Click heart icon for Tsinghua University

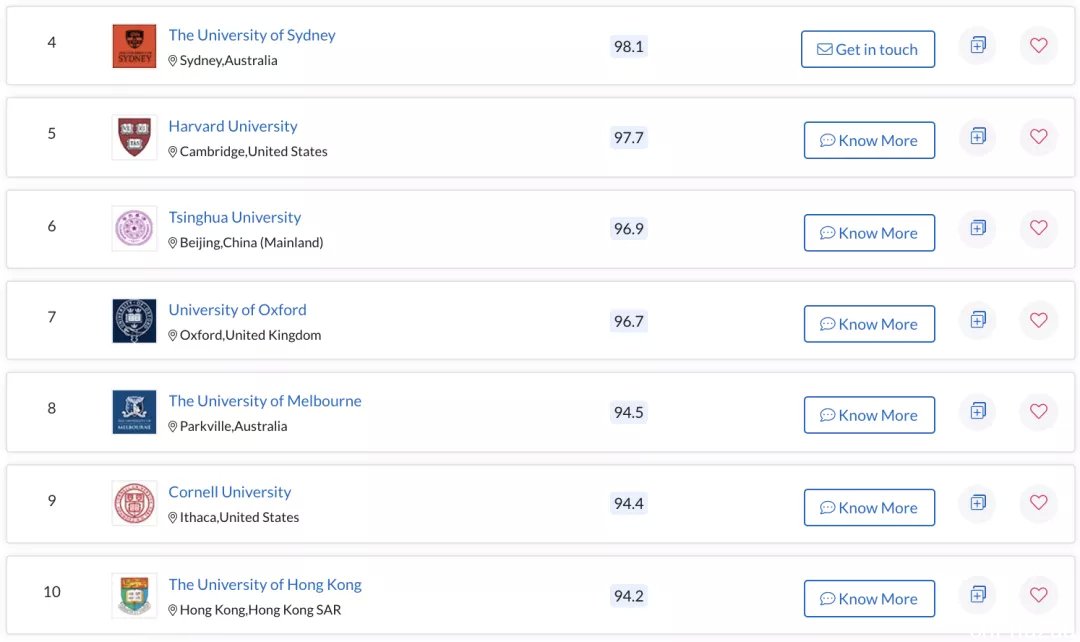(x=1038, y=228)
